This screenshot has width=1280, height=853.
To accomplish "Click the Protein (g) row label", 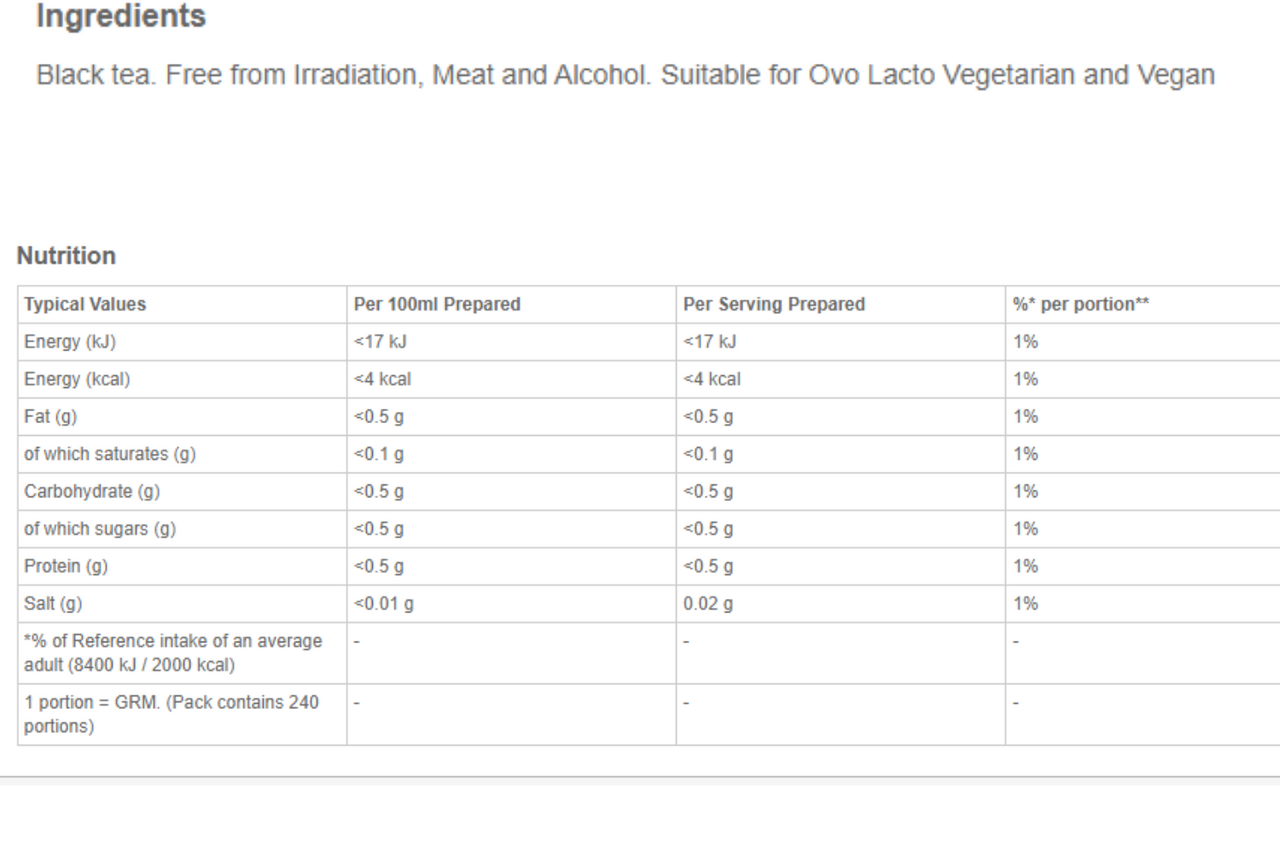I will (66, 566).
